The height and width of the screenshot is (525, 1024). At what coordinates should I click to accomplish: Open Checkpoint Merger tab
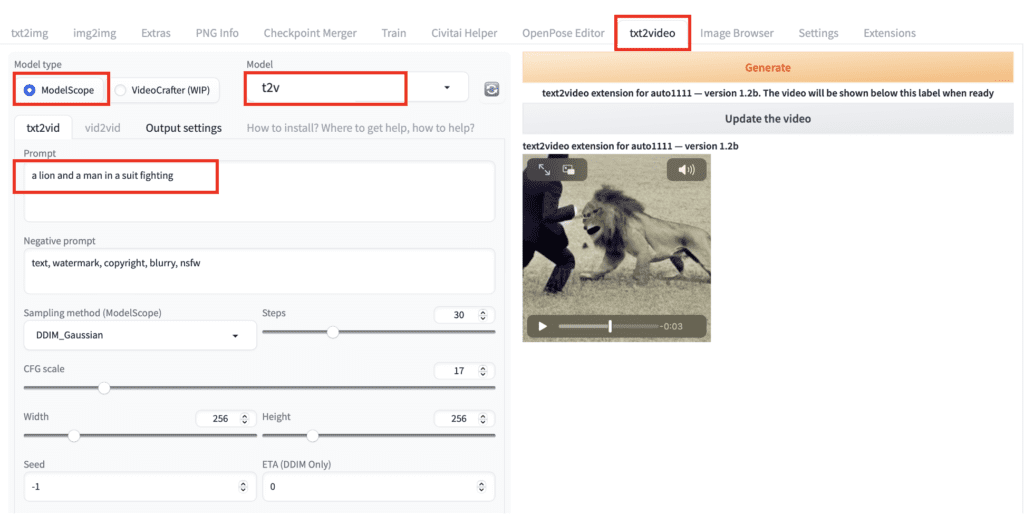tap(310, 33)
